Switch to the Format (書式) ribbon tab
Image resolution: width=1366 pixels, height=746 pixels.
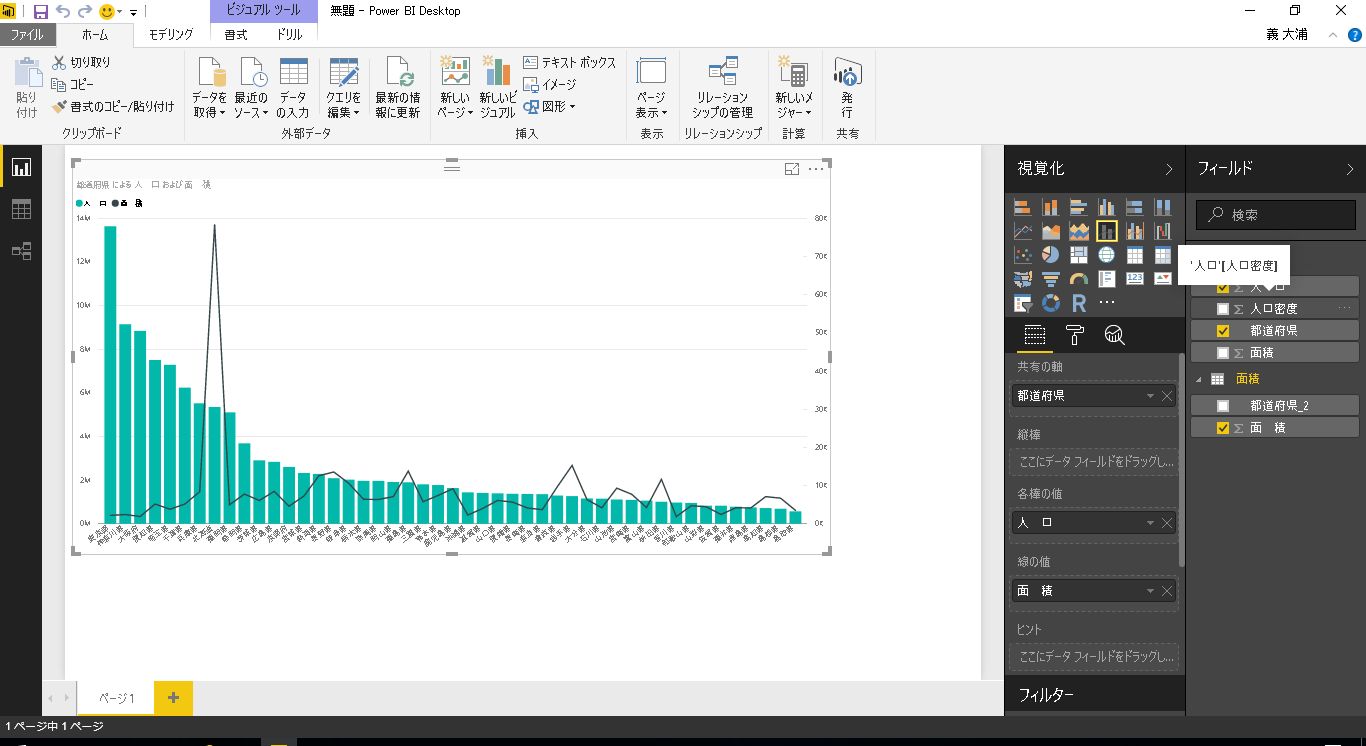236,35
